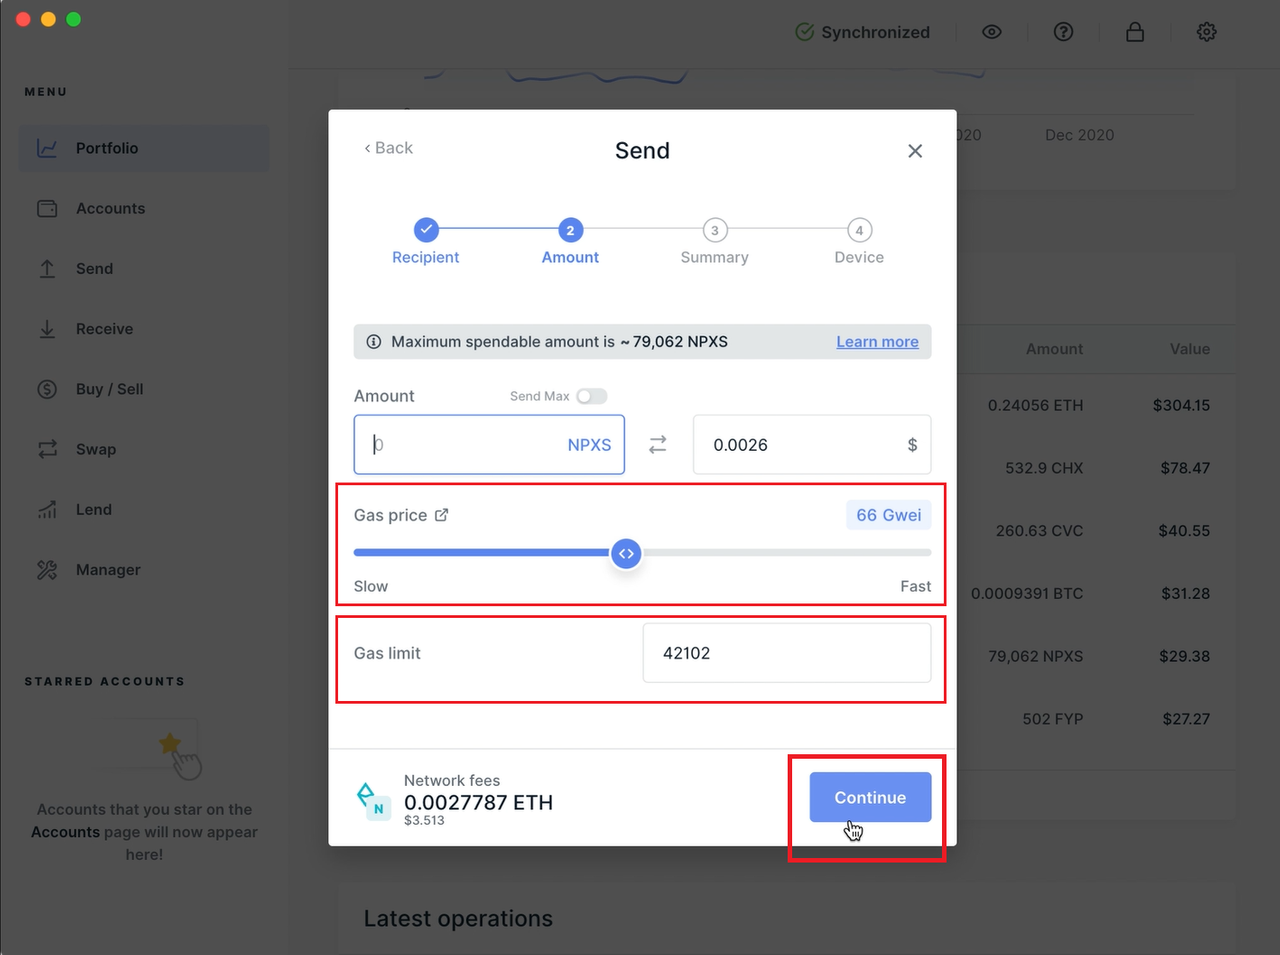The height and width of the screenshot is (955, 1280).
Task: Click the Recipient step checkmark
Action: pos(426,230)
